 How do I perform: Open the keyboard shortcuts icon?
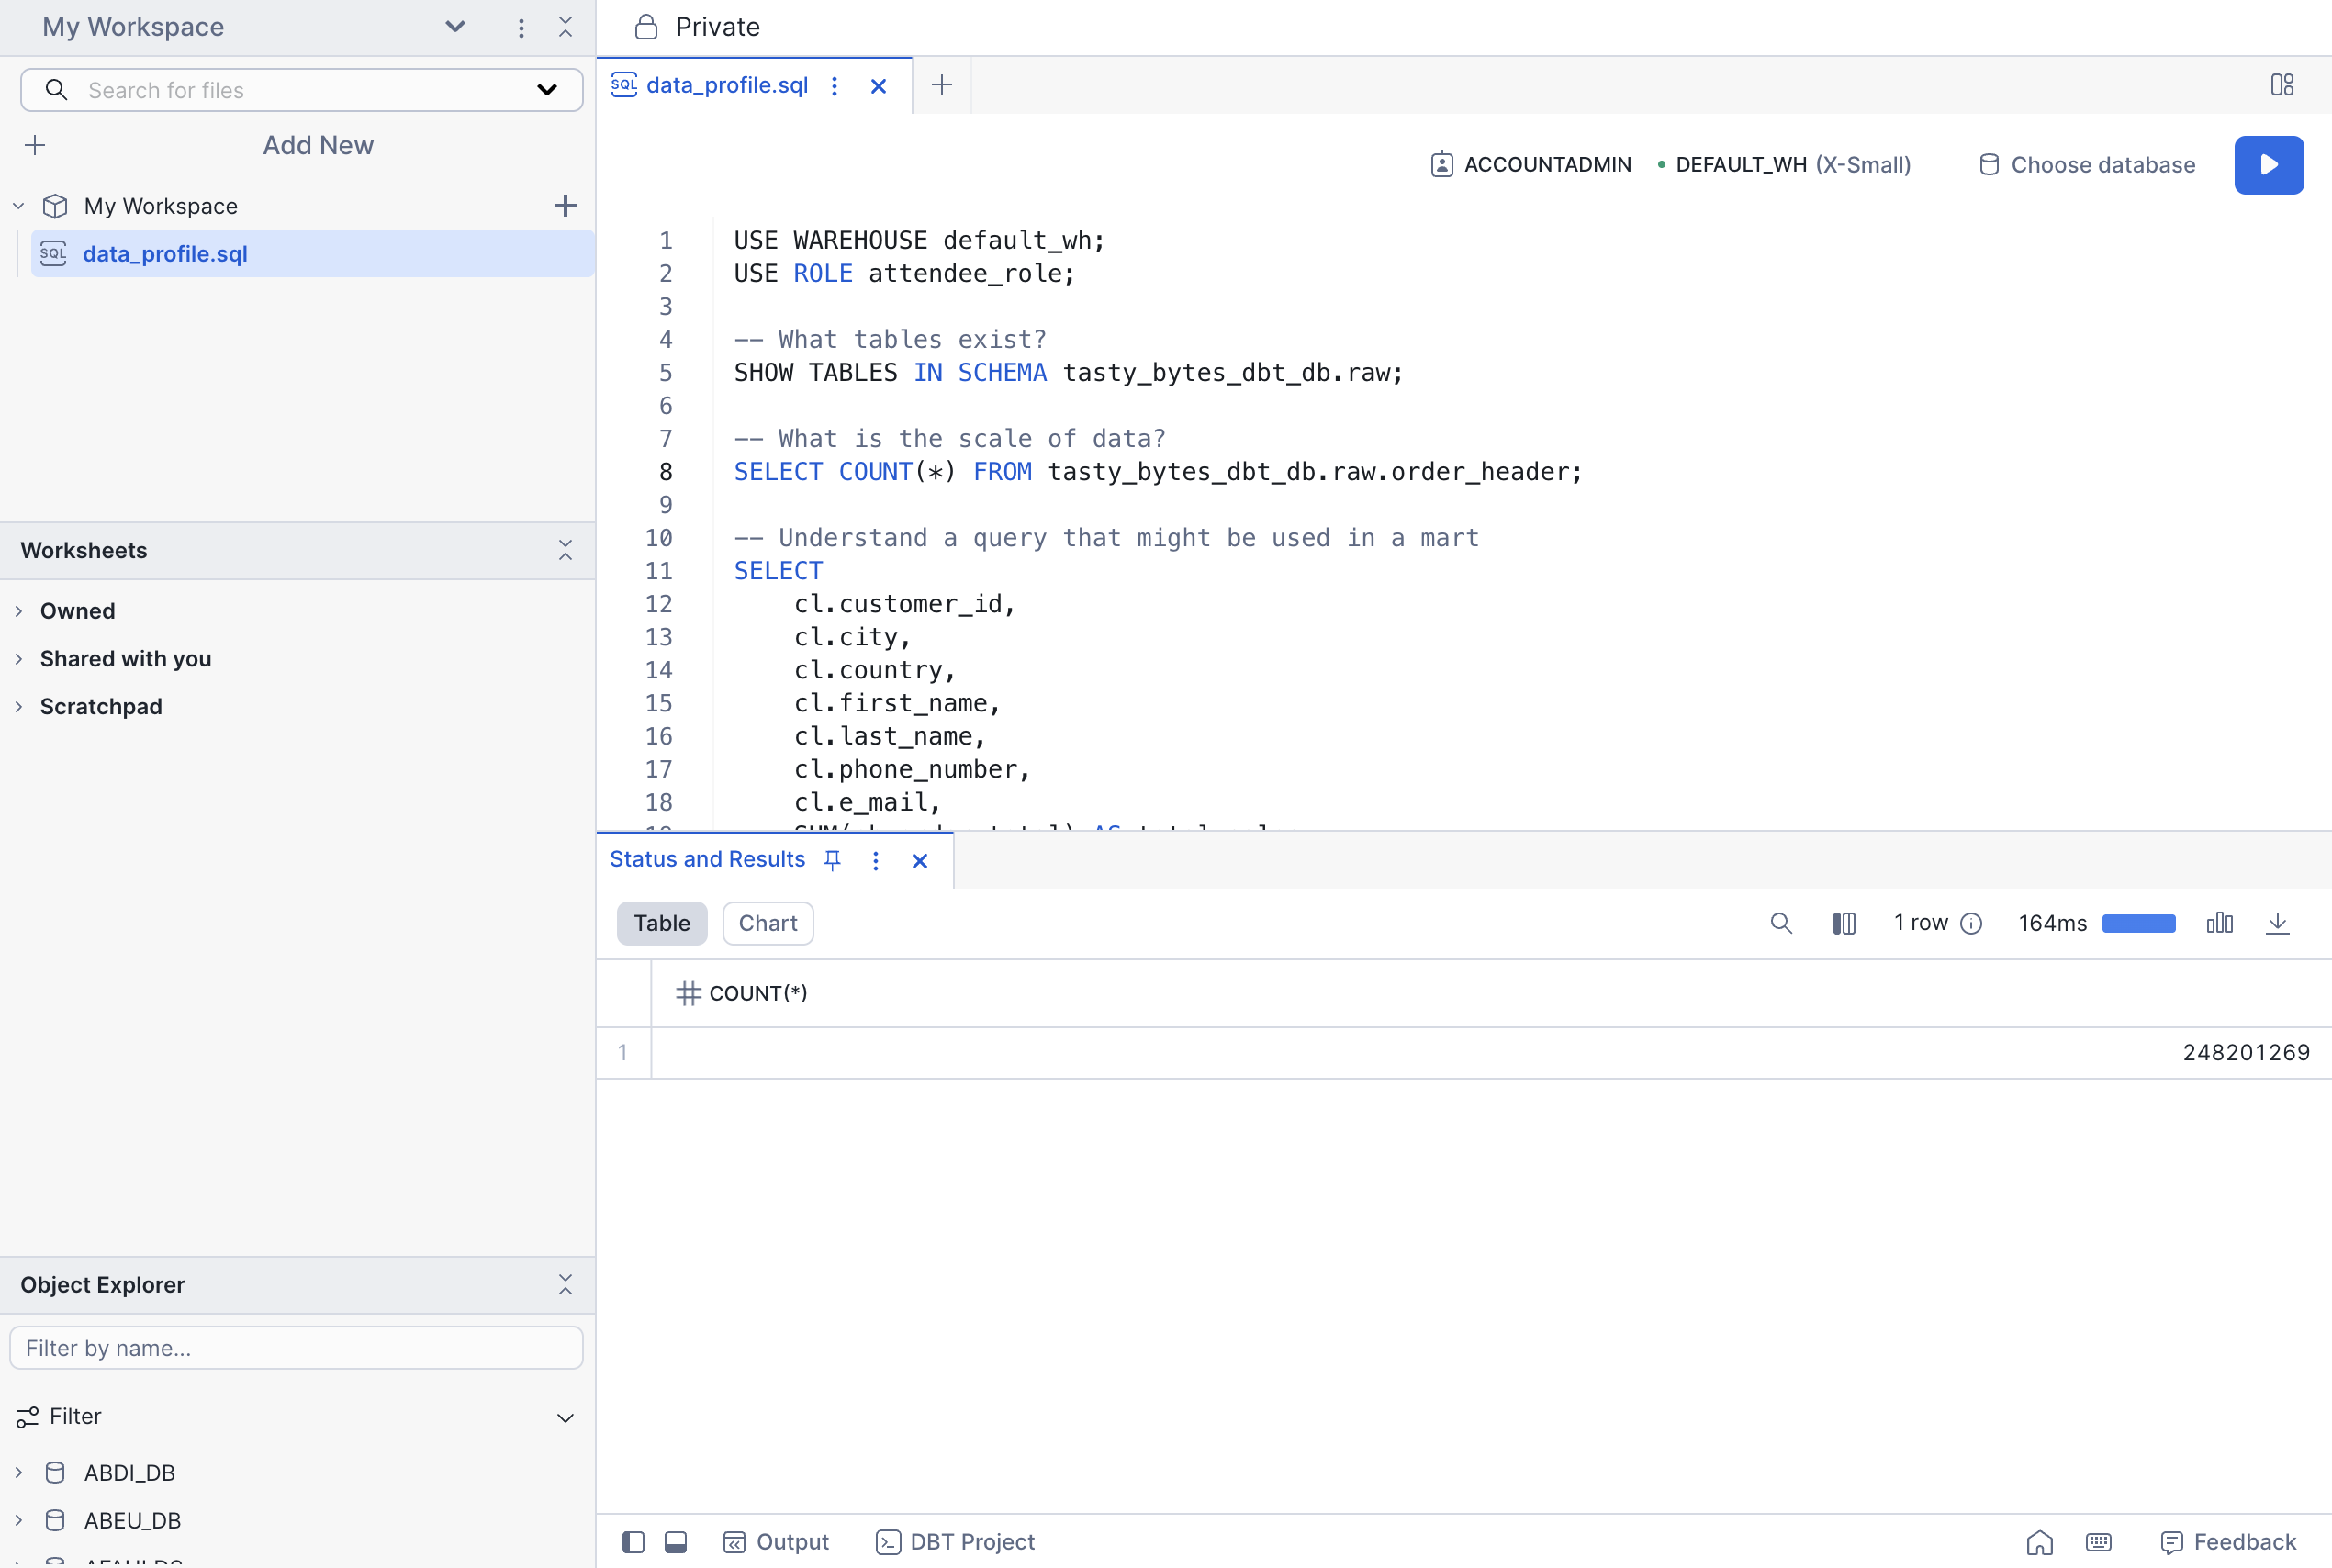pos(2098,1542)
